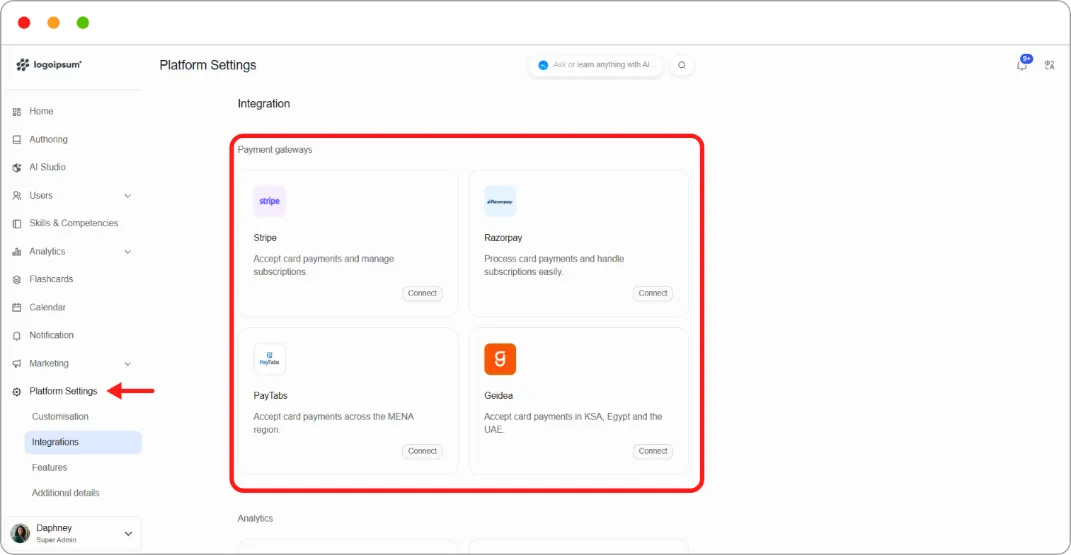Click the PayTabs logo tile
Image resolution: width=1071 pixels, height=555 pixels.
[x=269, y=359]
